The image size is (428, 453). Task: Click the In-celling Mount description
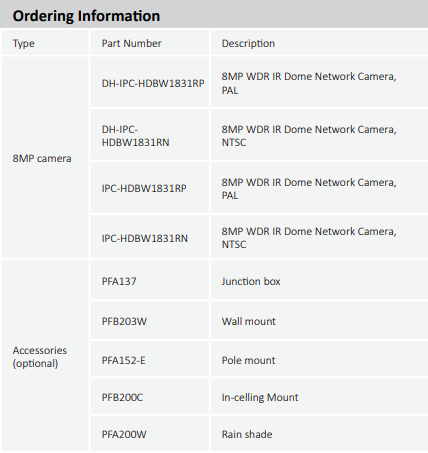coord(260,397)
